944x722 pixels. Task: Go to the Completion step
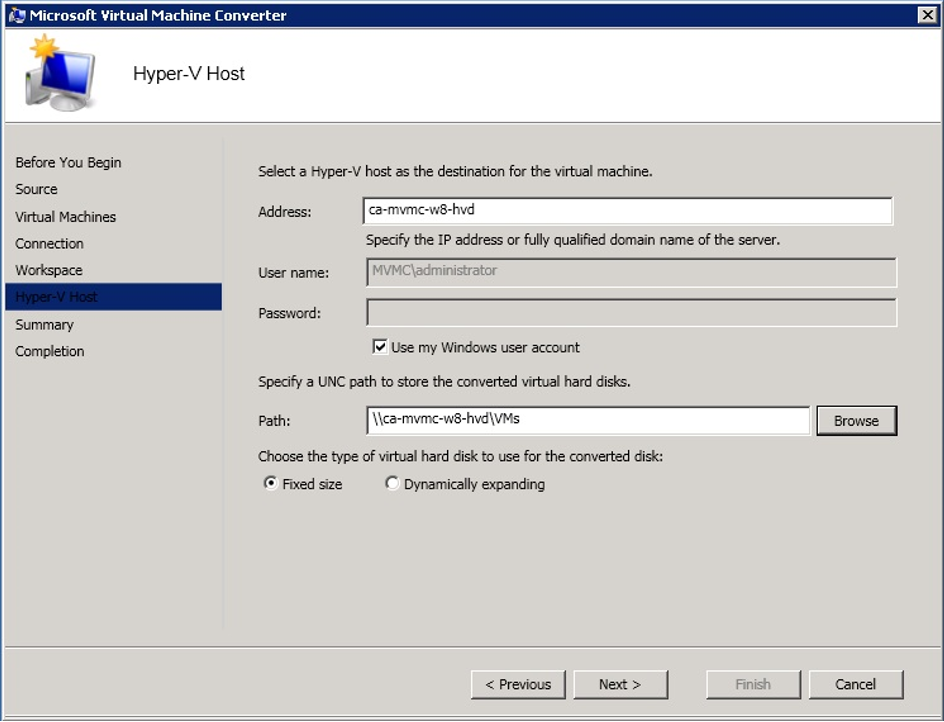tap(50, 351)
